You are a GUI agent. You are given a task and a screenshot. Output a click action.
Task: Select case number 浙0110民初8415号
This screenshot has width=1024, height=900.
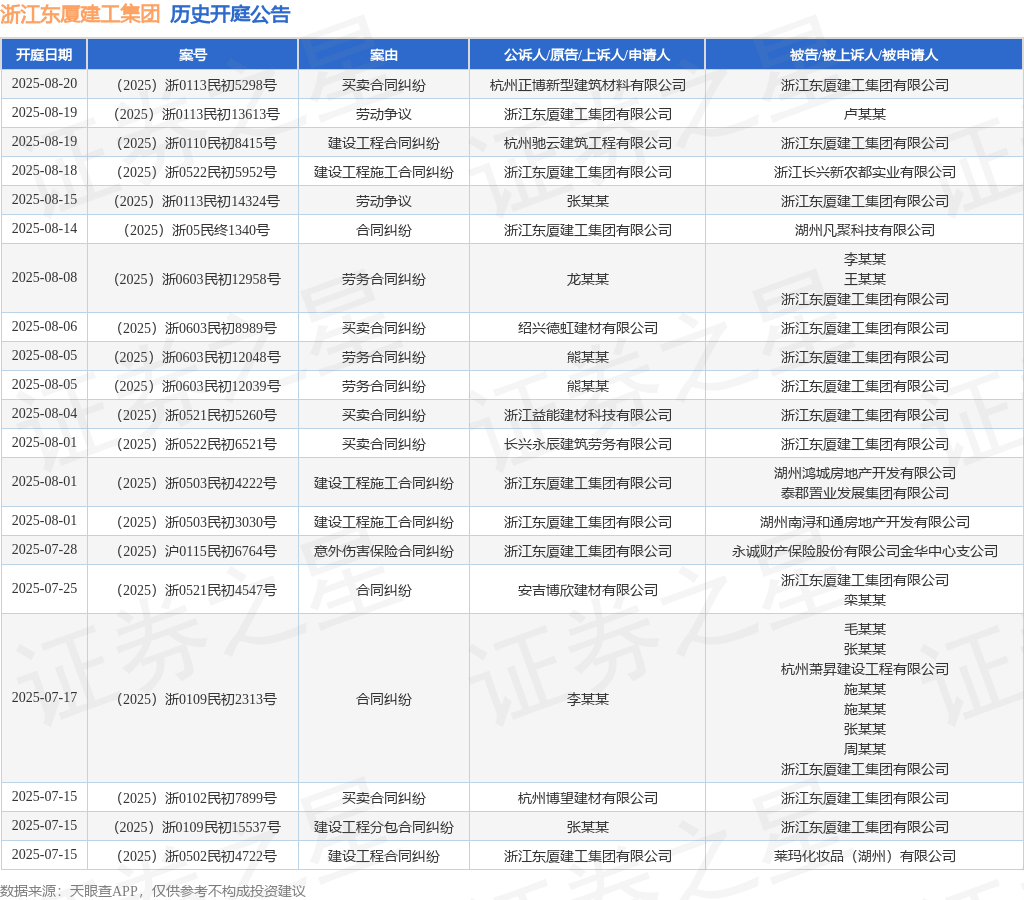pos(221,144)
